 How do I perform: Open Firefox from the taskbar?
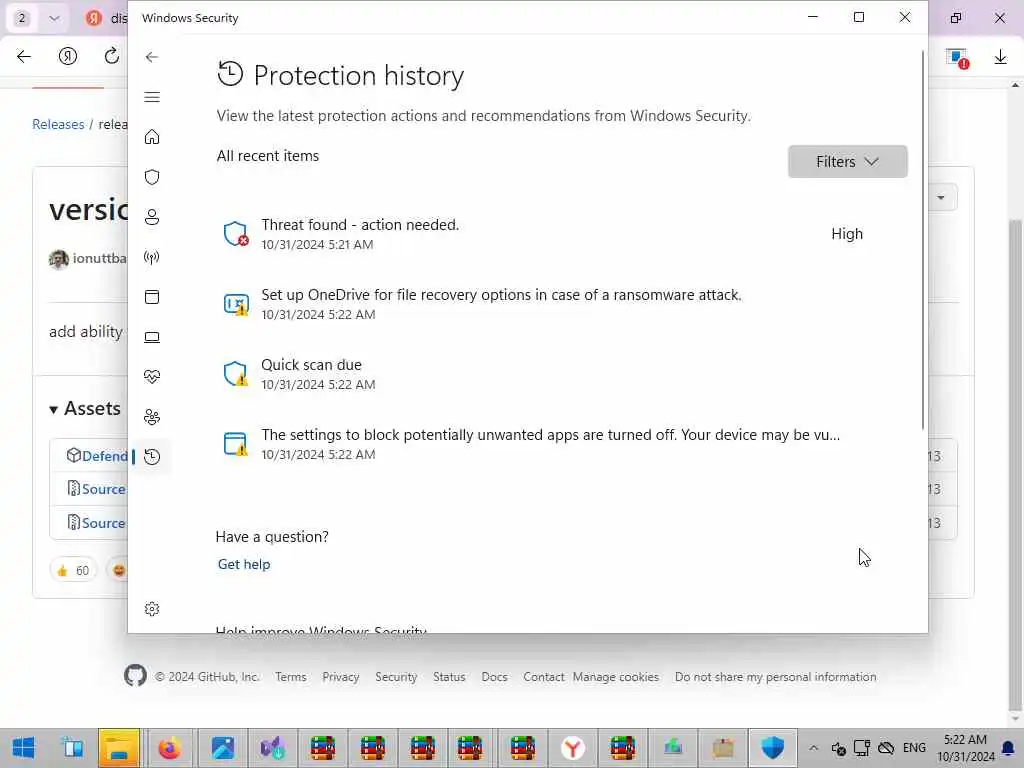coord(170,747)
